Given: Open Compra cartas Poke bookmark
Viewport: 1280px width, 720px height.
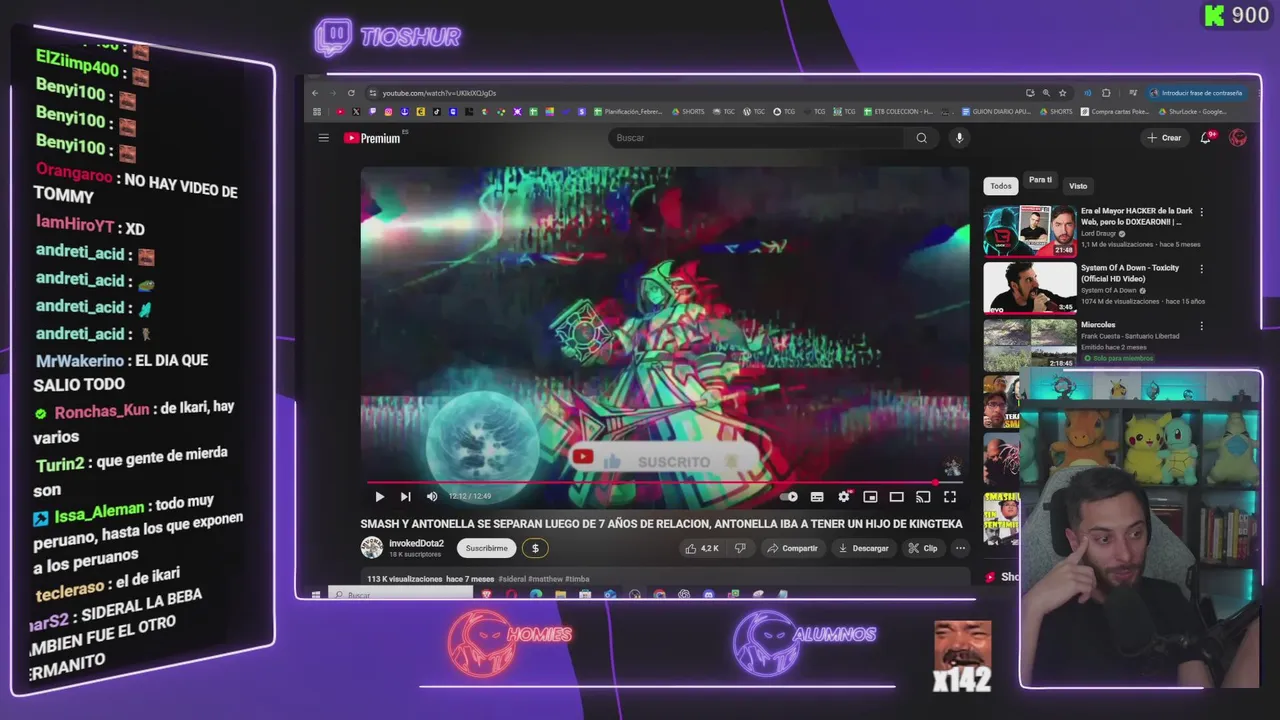Looking at the screenshot, I should [1114, 112].
